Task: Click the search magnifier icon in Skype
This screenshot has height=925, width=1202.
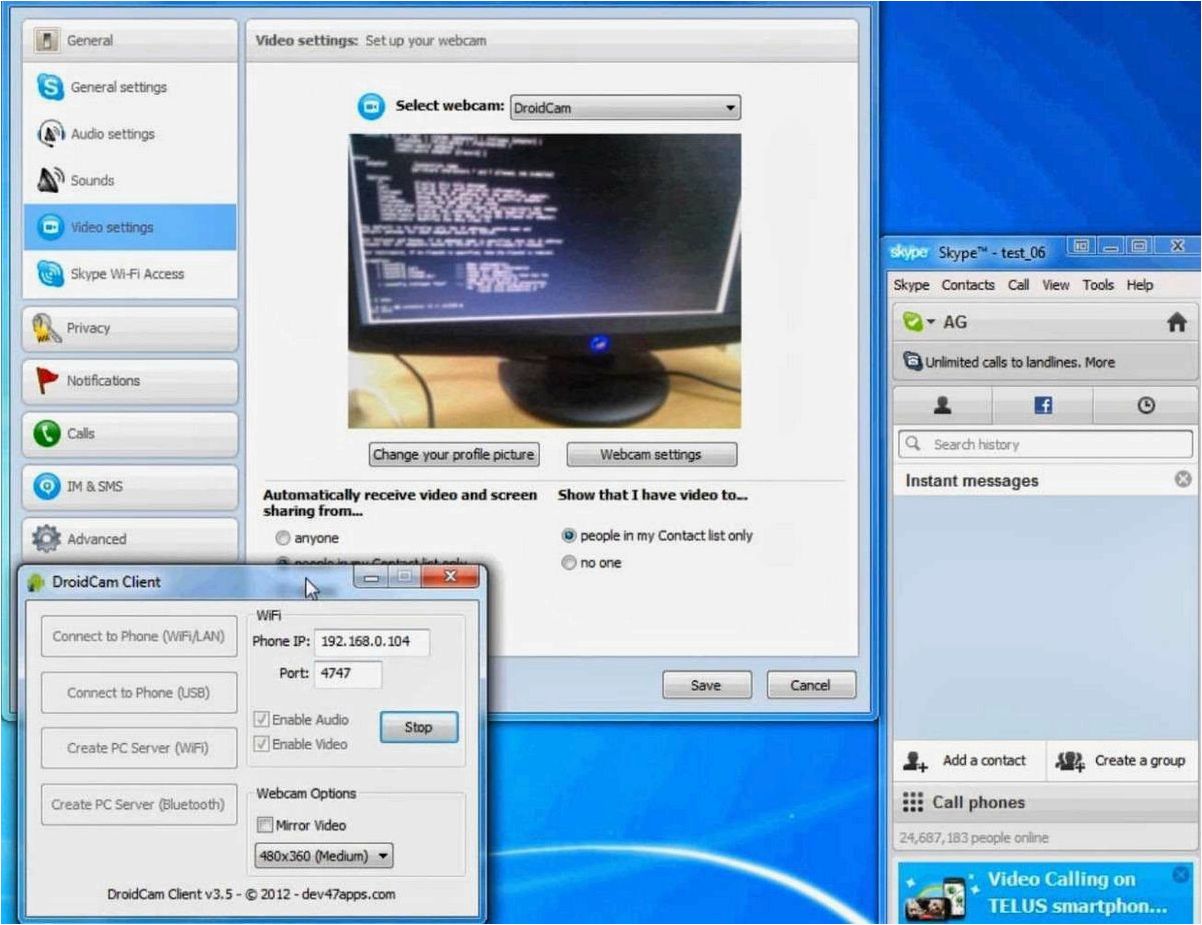Action: pos(912,444)
